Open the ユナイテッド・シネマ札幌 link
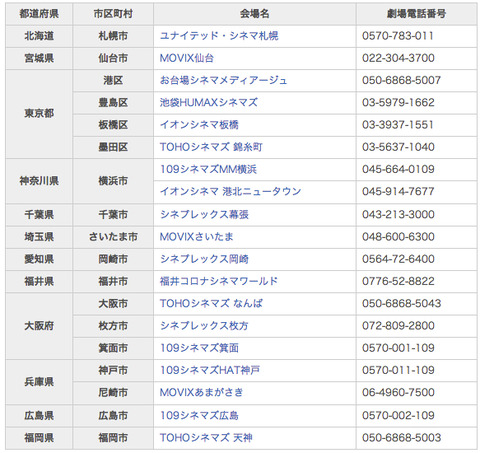This screenshot has width=480, height=453. tap(219, 36)
